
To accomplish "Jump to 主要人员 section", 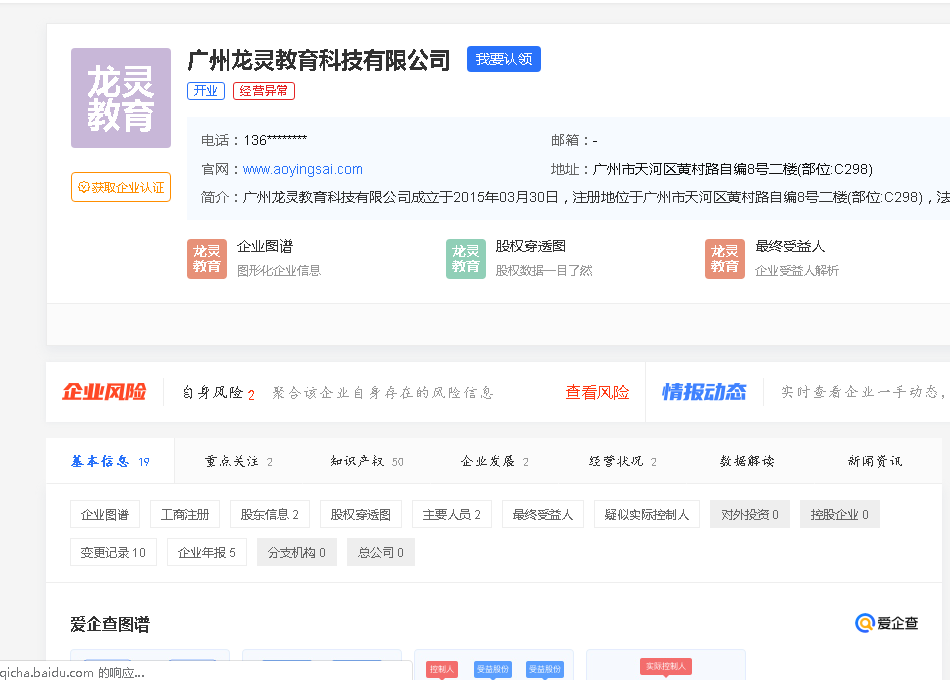I will [451, 515].
